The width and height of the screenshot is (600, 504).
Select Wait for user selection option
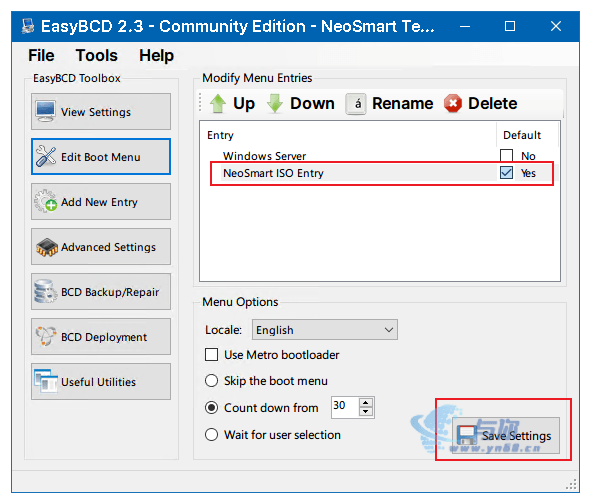[211, 435]
